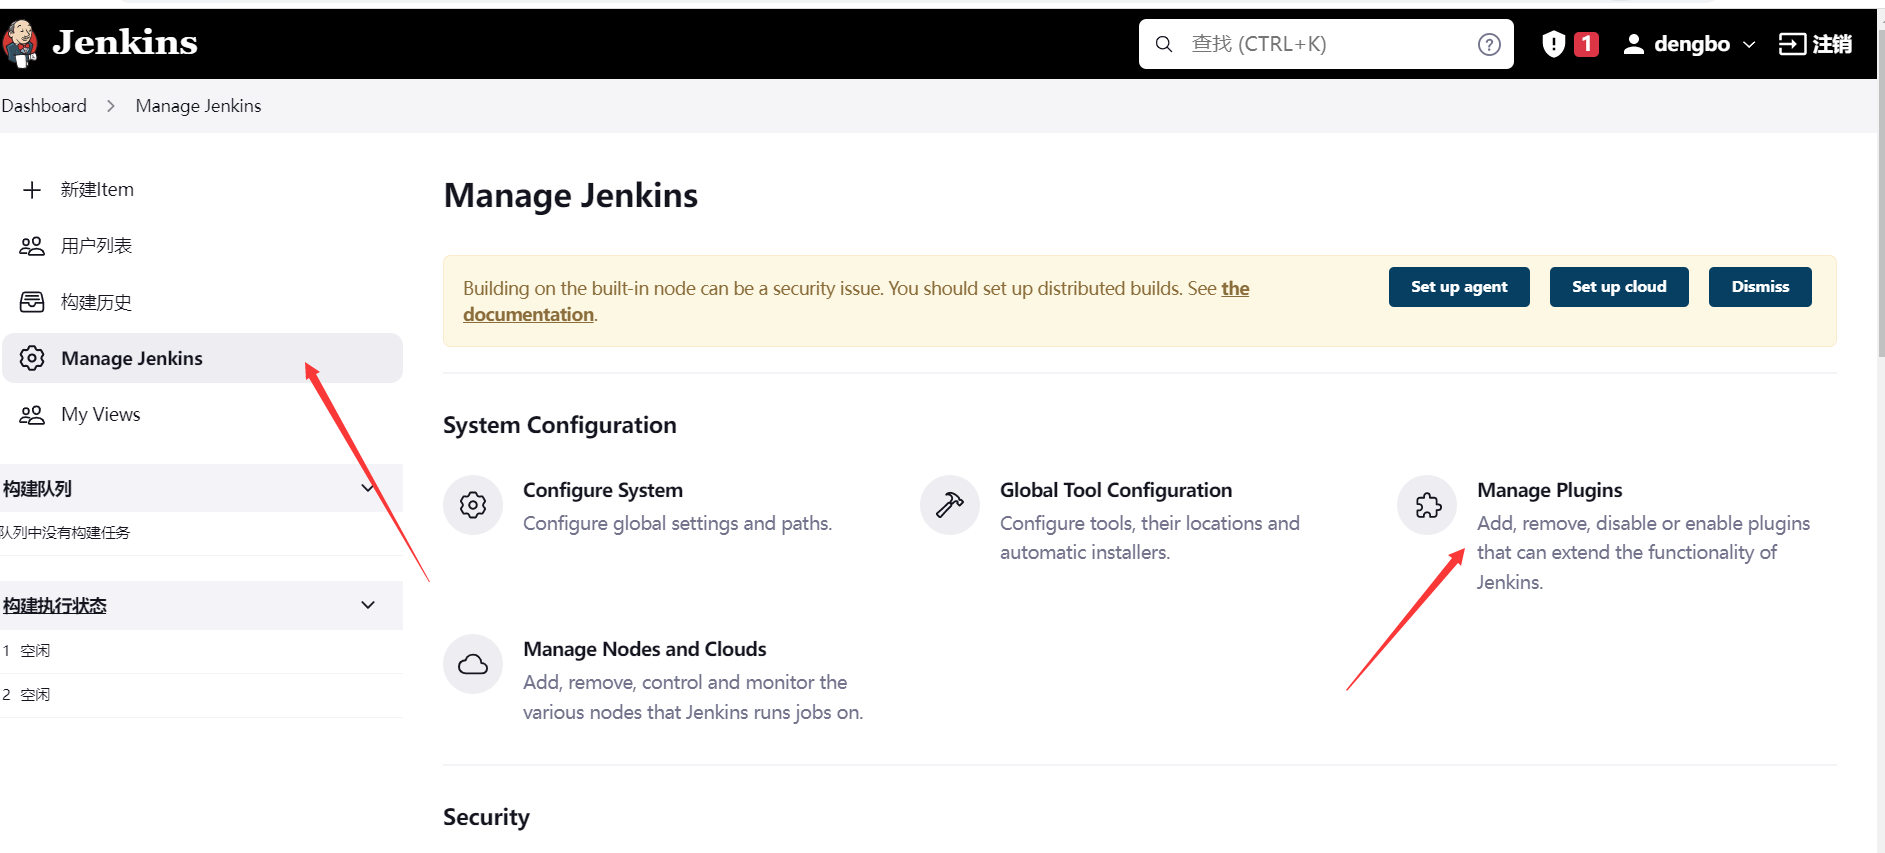Collapse the 构建执行状态 panel chevron
The width and height of the screenshot is (1885, 853).
[x=368, y=605]
